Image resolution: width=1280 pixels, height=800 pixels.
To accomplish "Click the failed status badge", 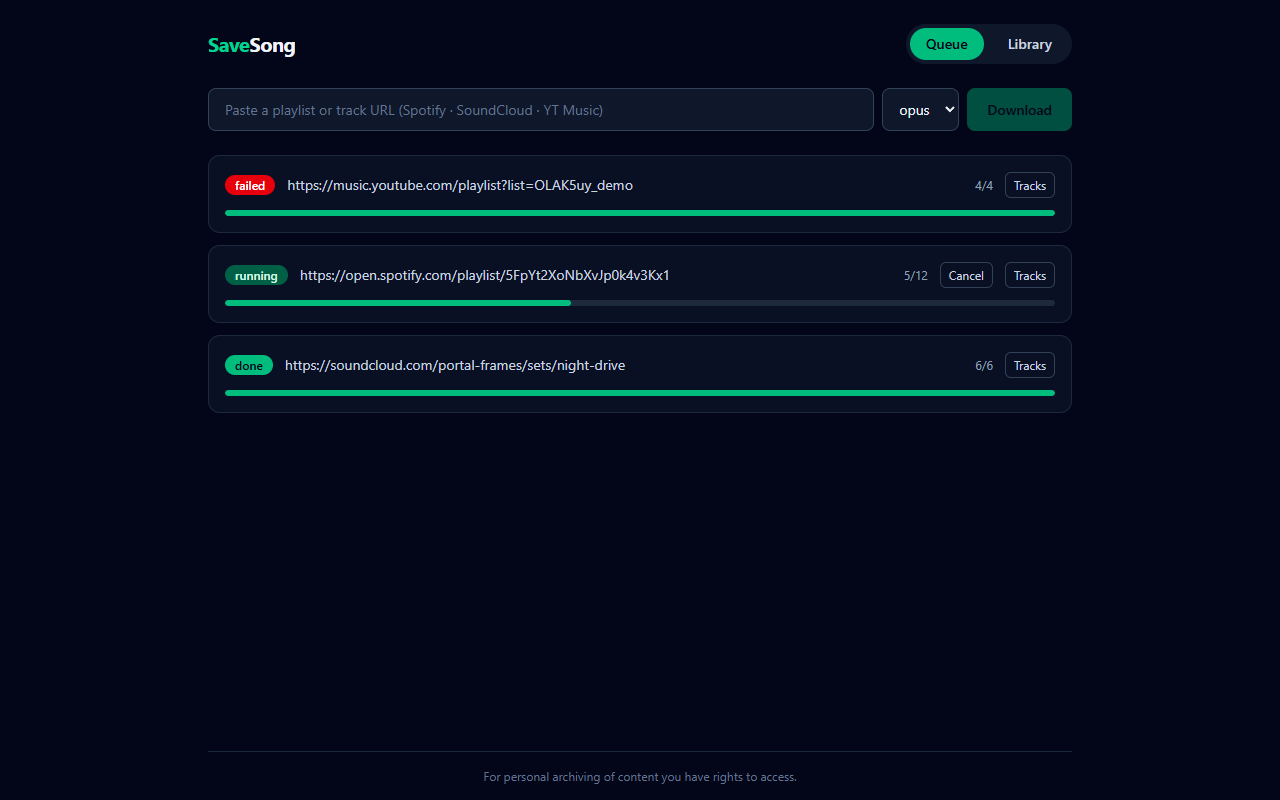I will click(250, 185).
